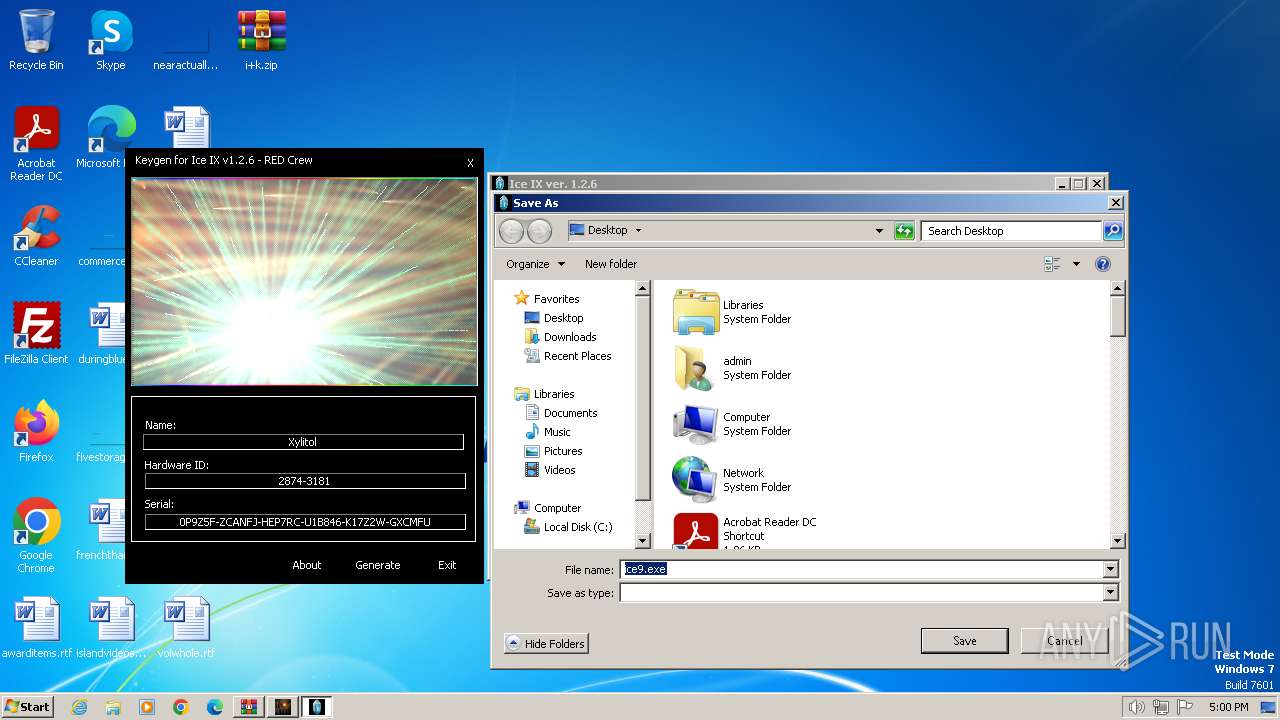Click the Forward arrow in Save As
This screenshot has width=1280, height=720.
539,231
